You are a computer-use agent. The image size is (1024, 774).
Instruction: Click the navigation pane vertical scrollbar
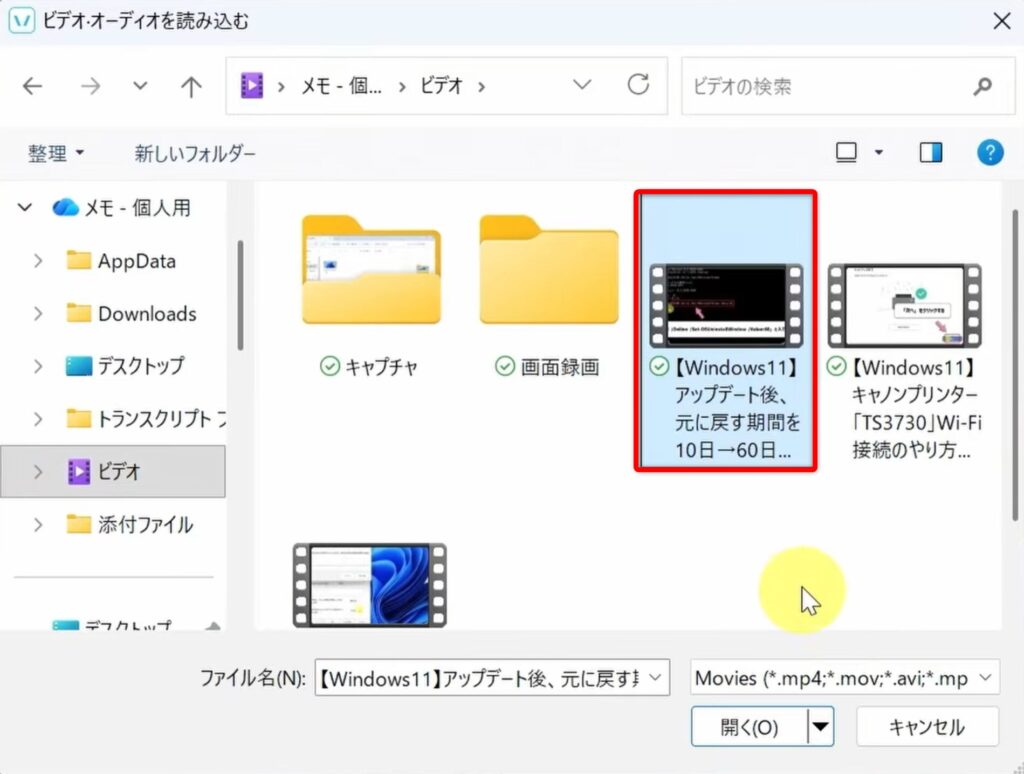(x=238, y=300)
